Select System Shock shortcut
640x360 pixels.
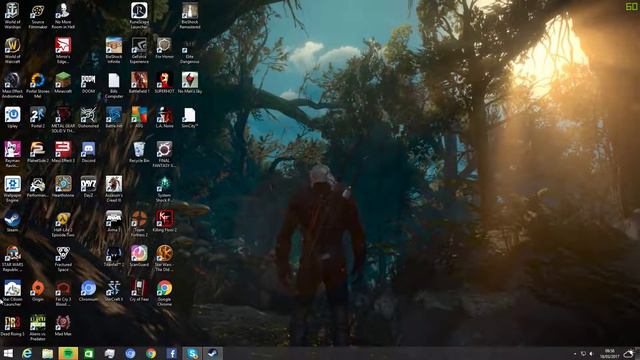click(x=164, y=189)
